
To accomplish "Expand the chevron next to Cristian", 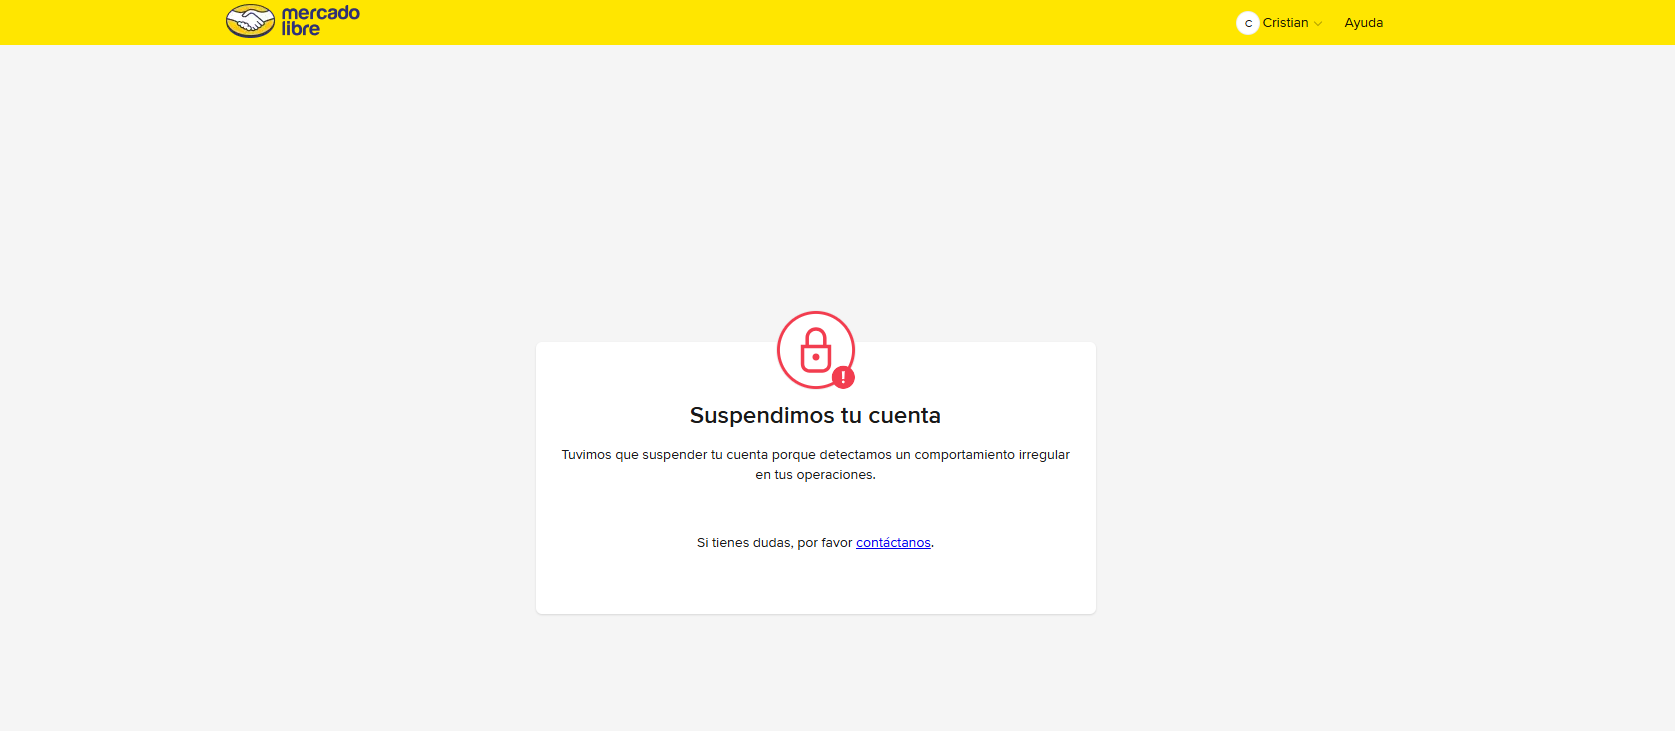I will tap(1318, 24).
